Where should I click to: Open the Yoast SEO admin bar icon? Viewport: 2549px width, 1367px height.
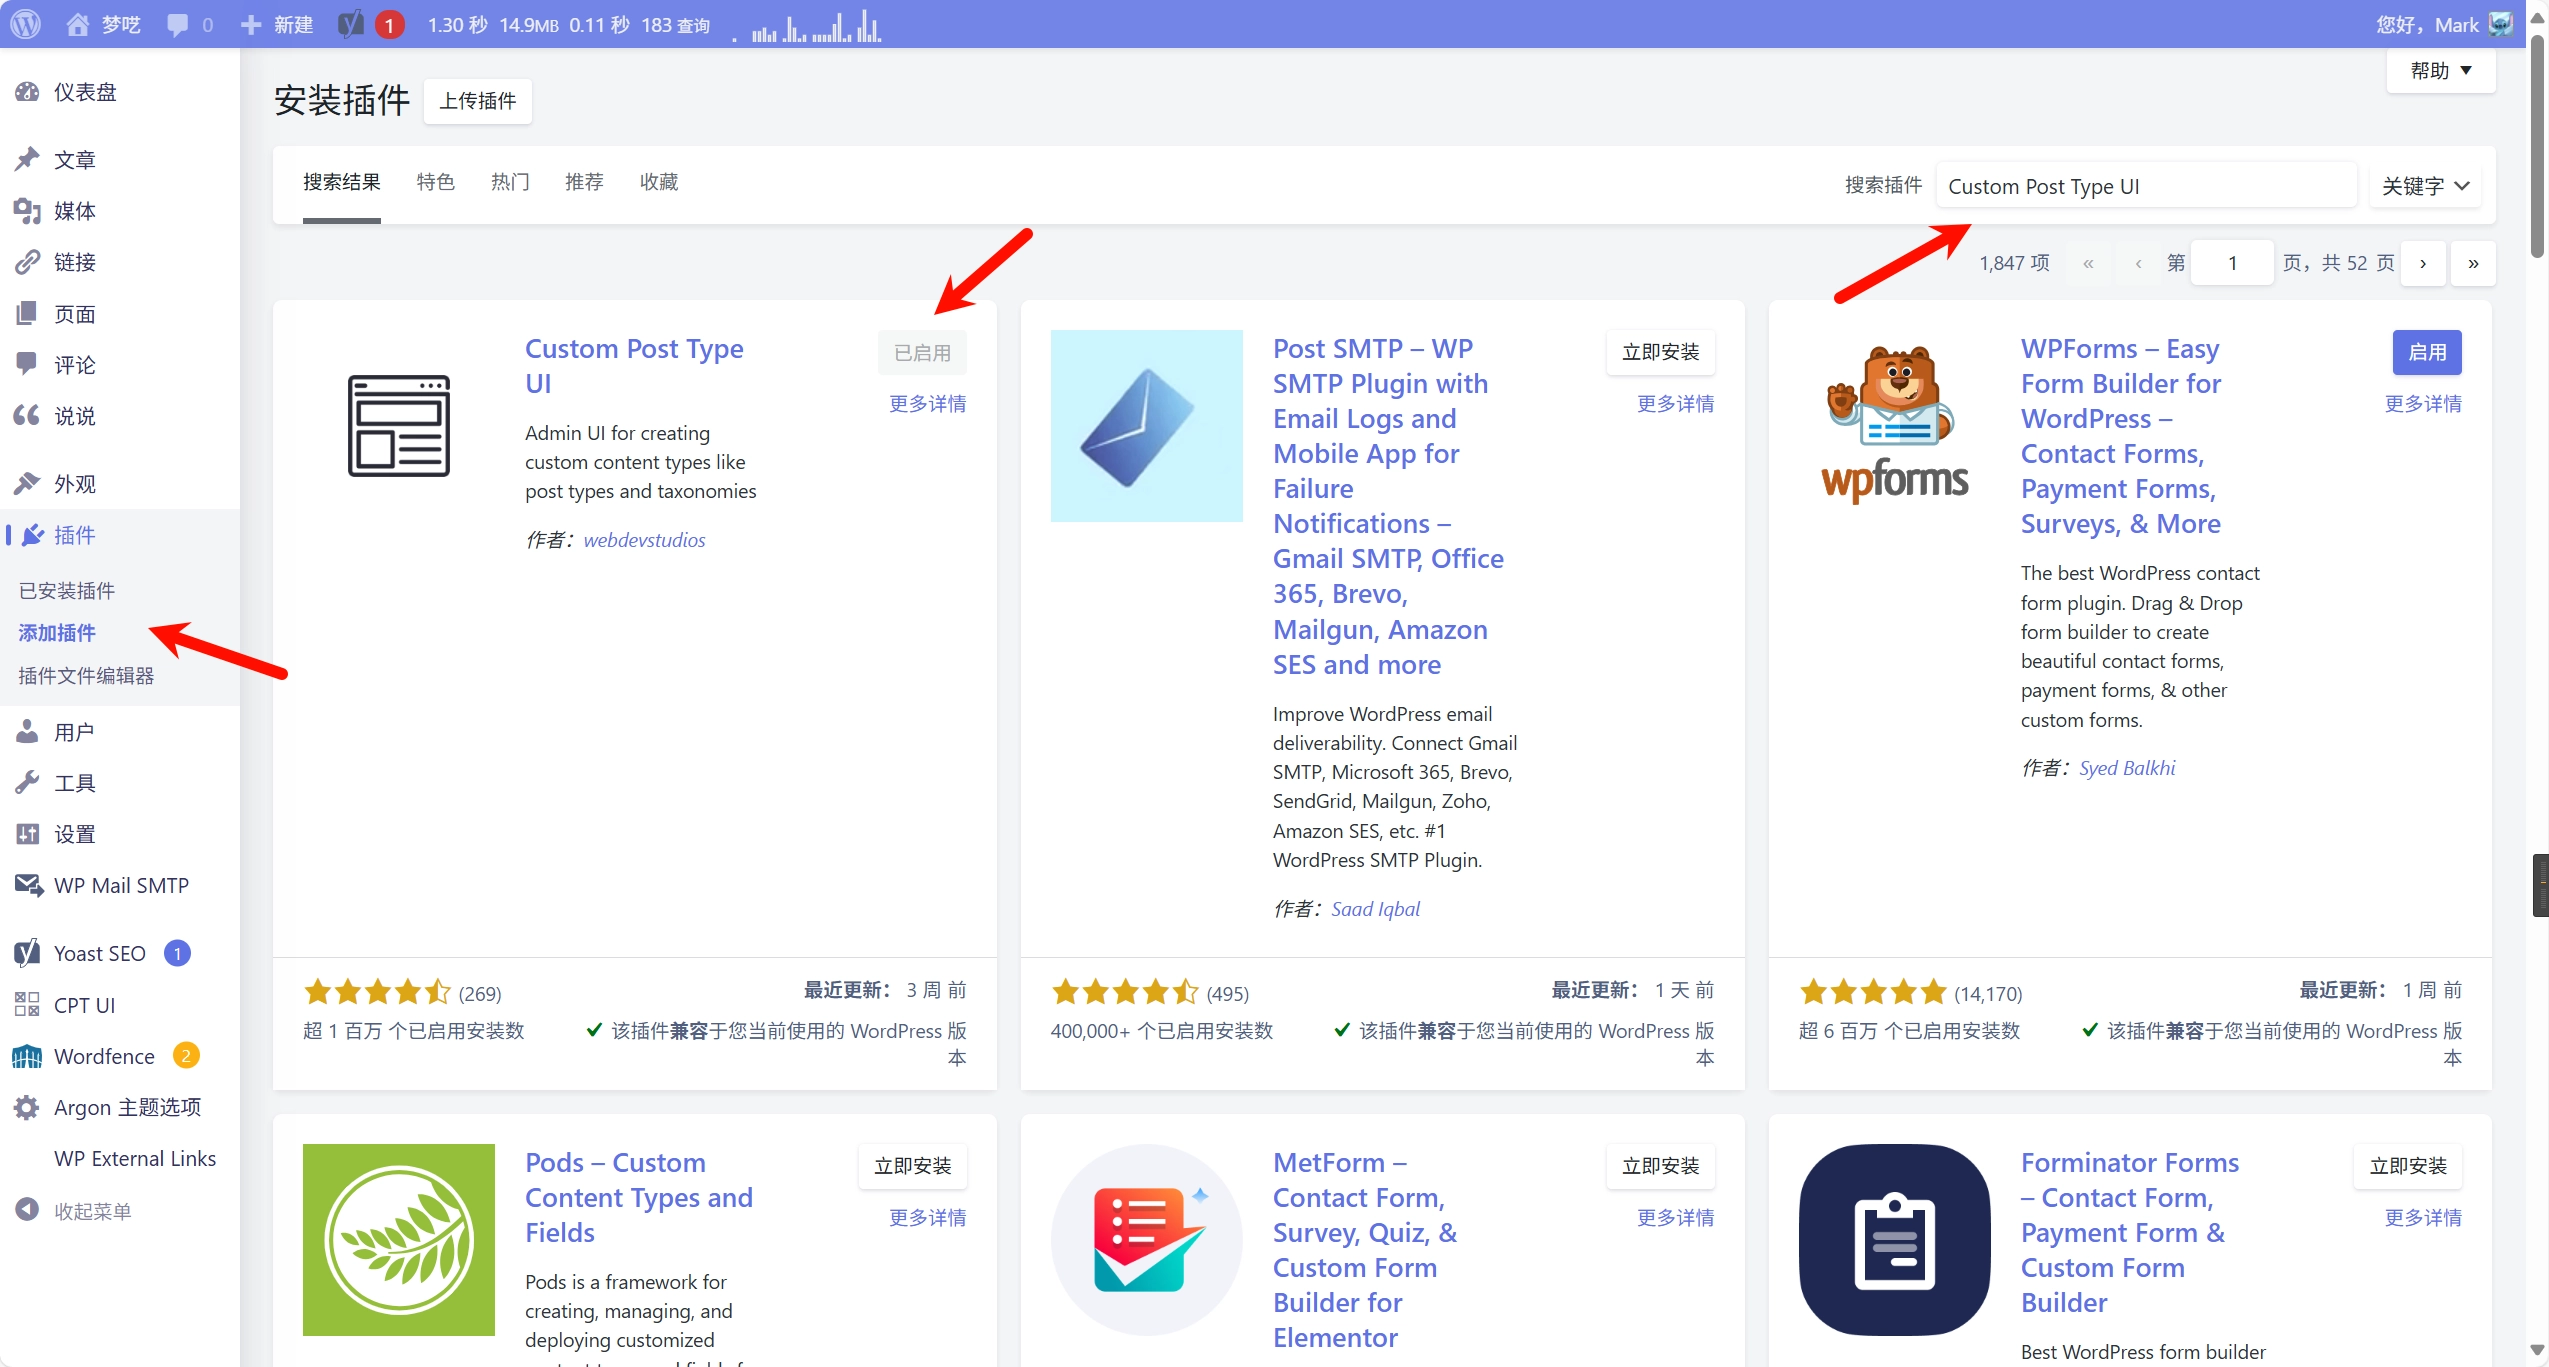tap(350, 24)
